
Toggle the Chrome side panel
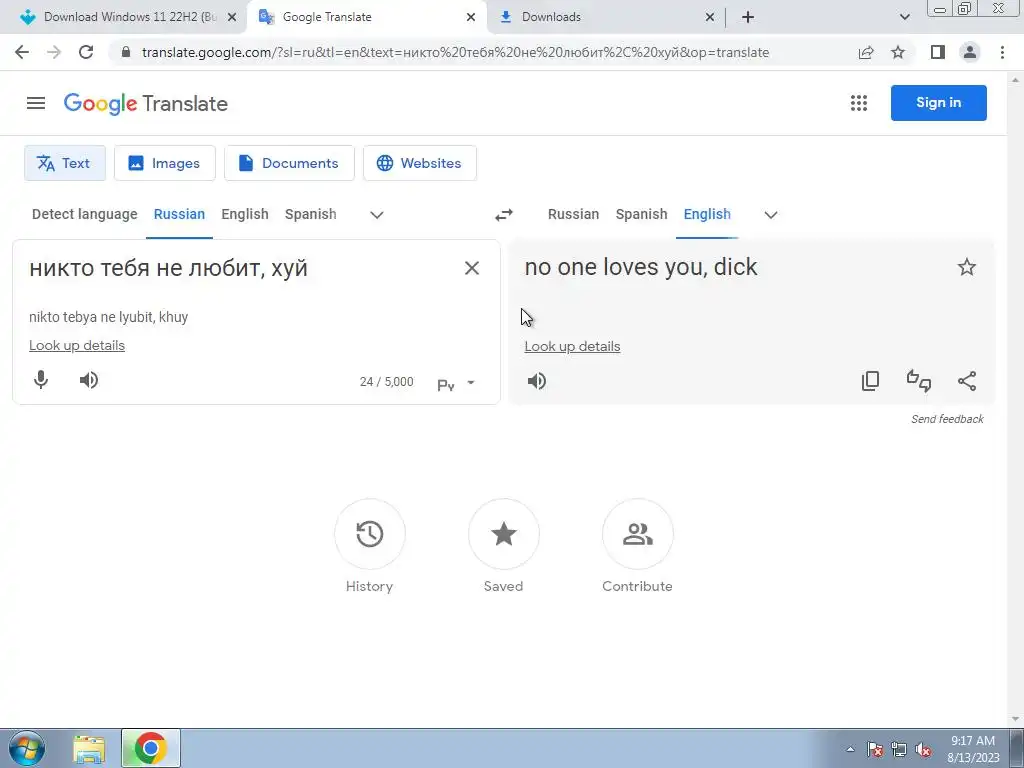(938, 52)
